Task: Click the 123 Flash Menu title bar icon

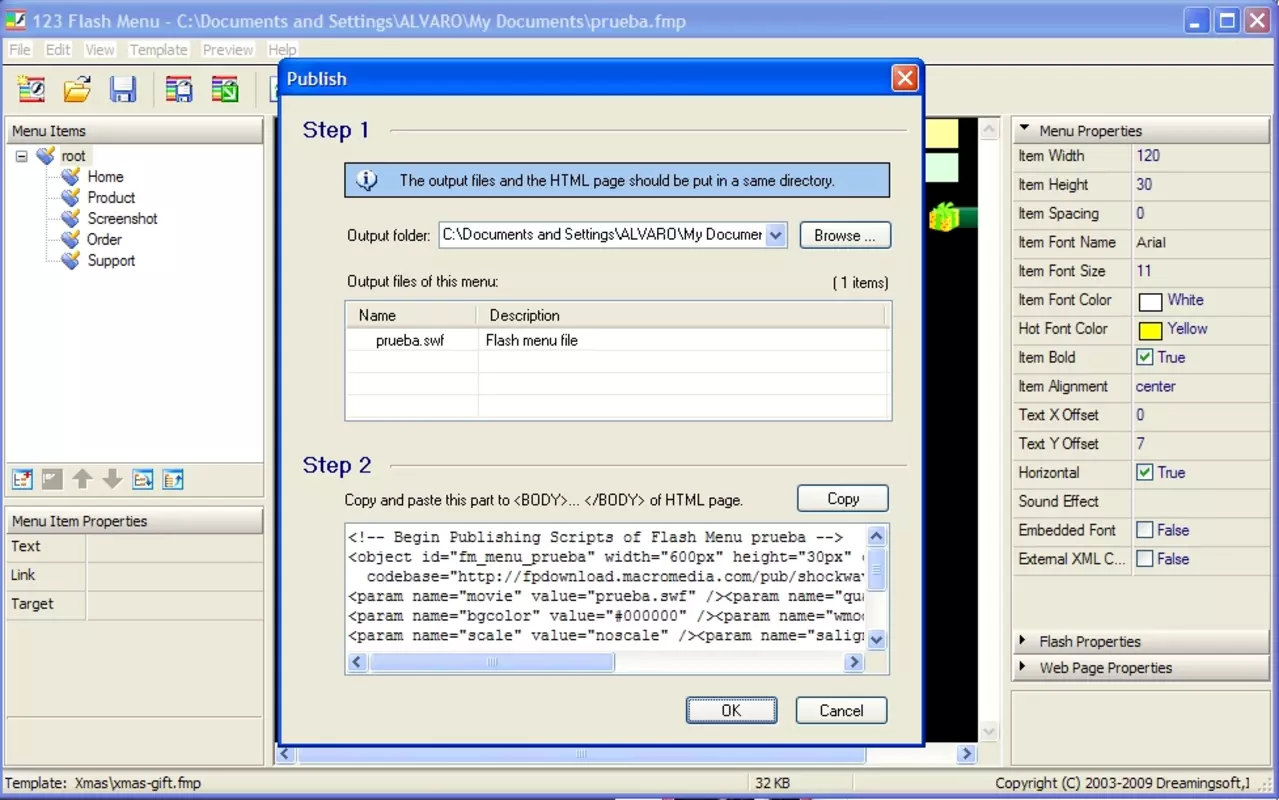Action: click(16, 21)
